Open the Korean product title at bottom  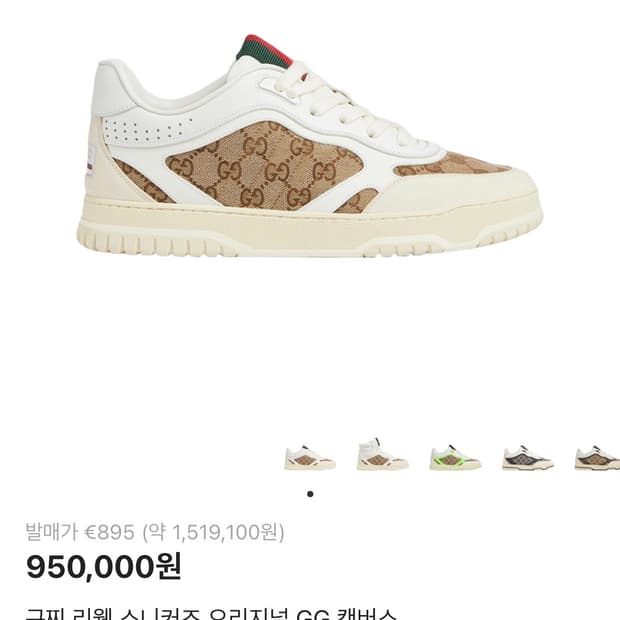coord(211,614)
